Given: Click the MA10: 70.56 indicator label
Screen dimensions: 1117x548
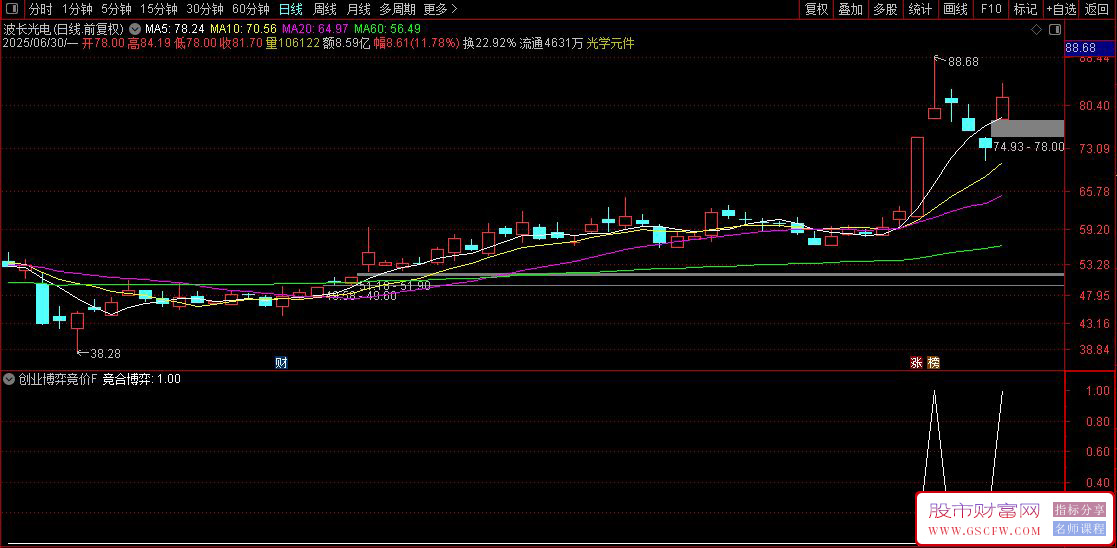Looking at the screenshot, I should 243,29.
